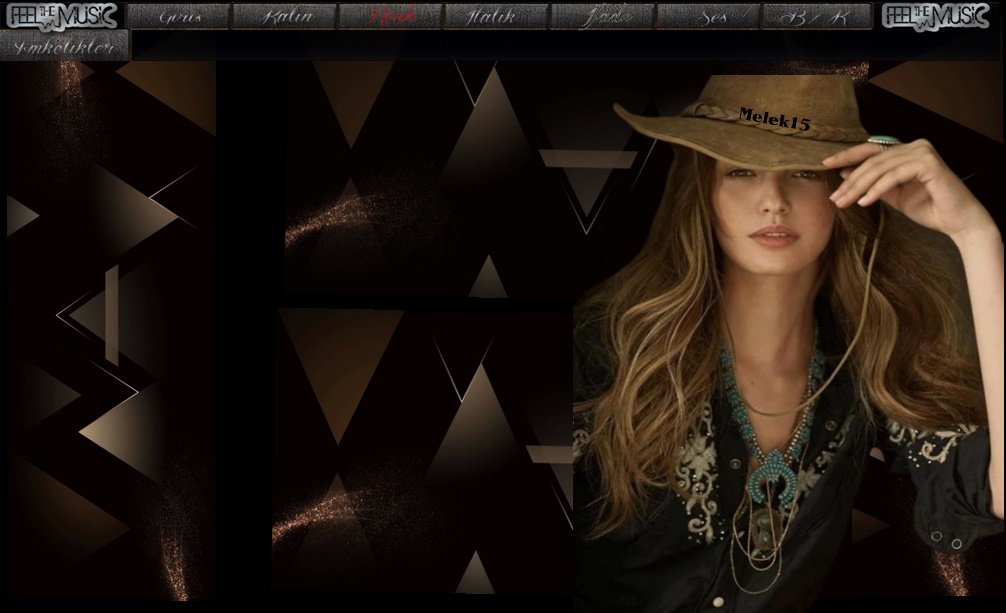Click the left zigzag triangle panel
Image resolution: width=1006 pixels, height=613 pixels.
[110, 330]
